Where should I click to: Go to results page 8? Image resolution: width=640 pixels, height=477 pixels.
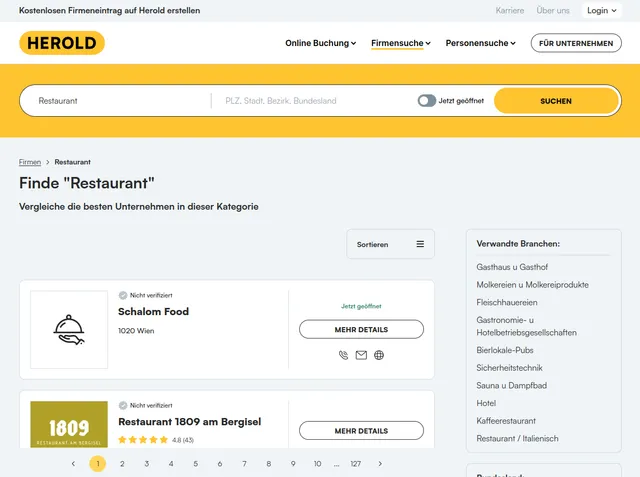click(x=269, y=464)
